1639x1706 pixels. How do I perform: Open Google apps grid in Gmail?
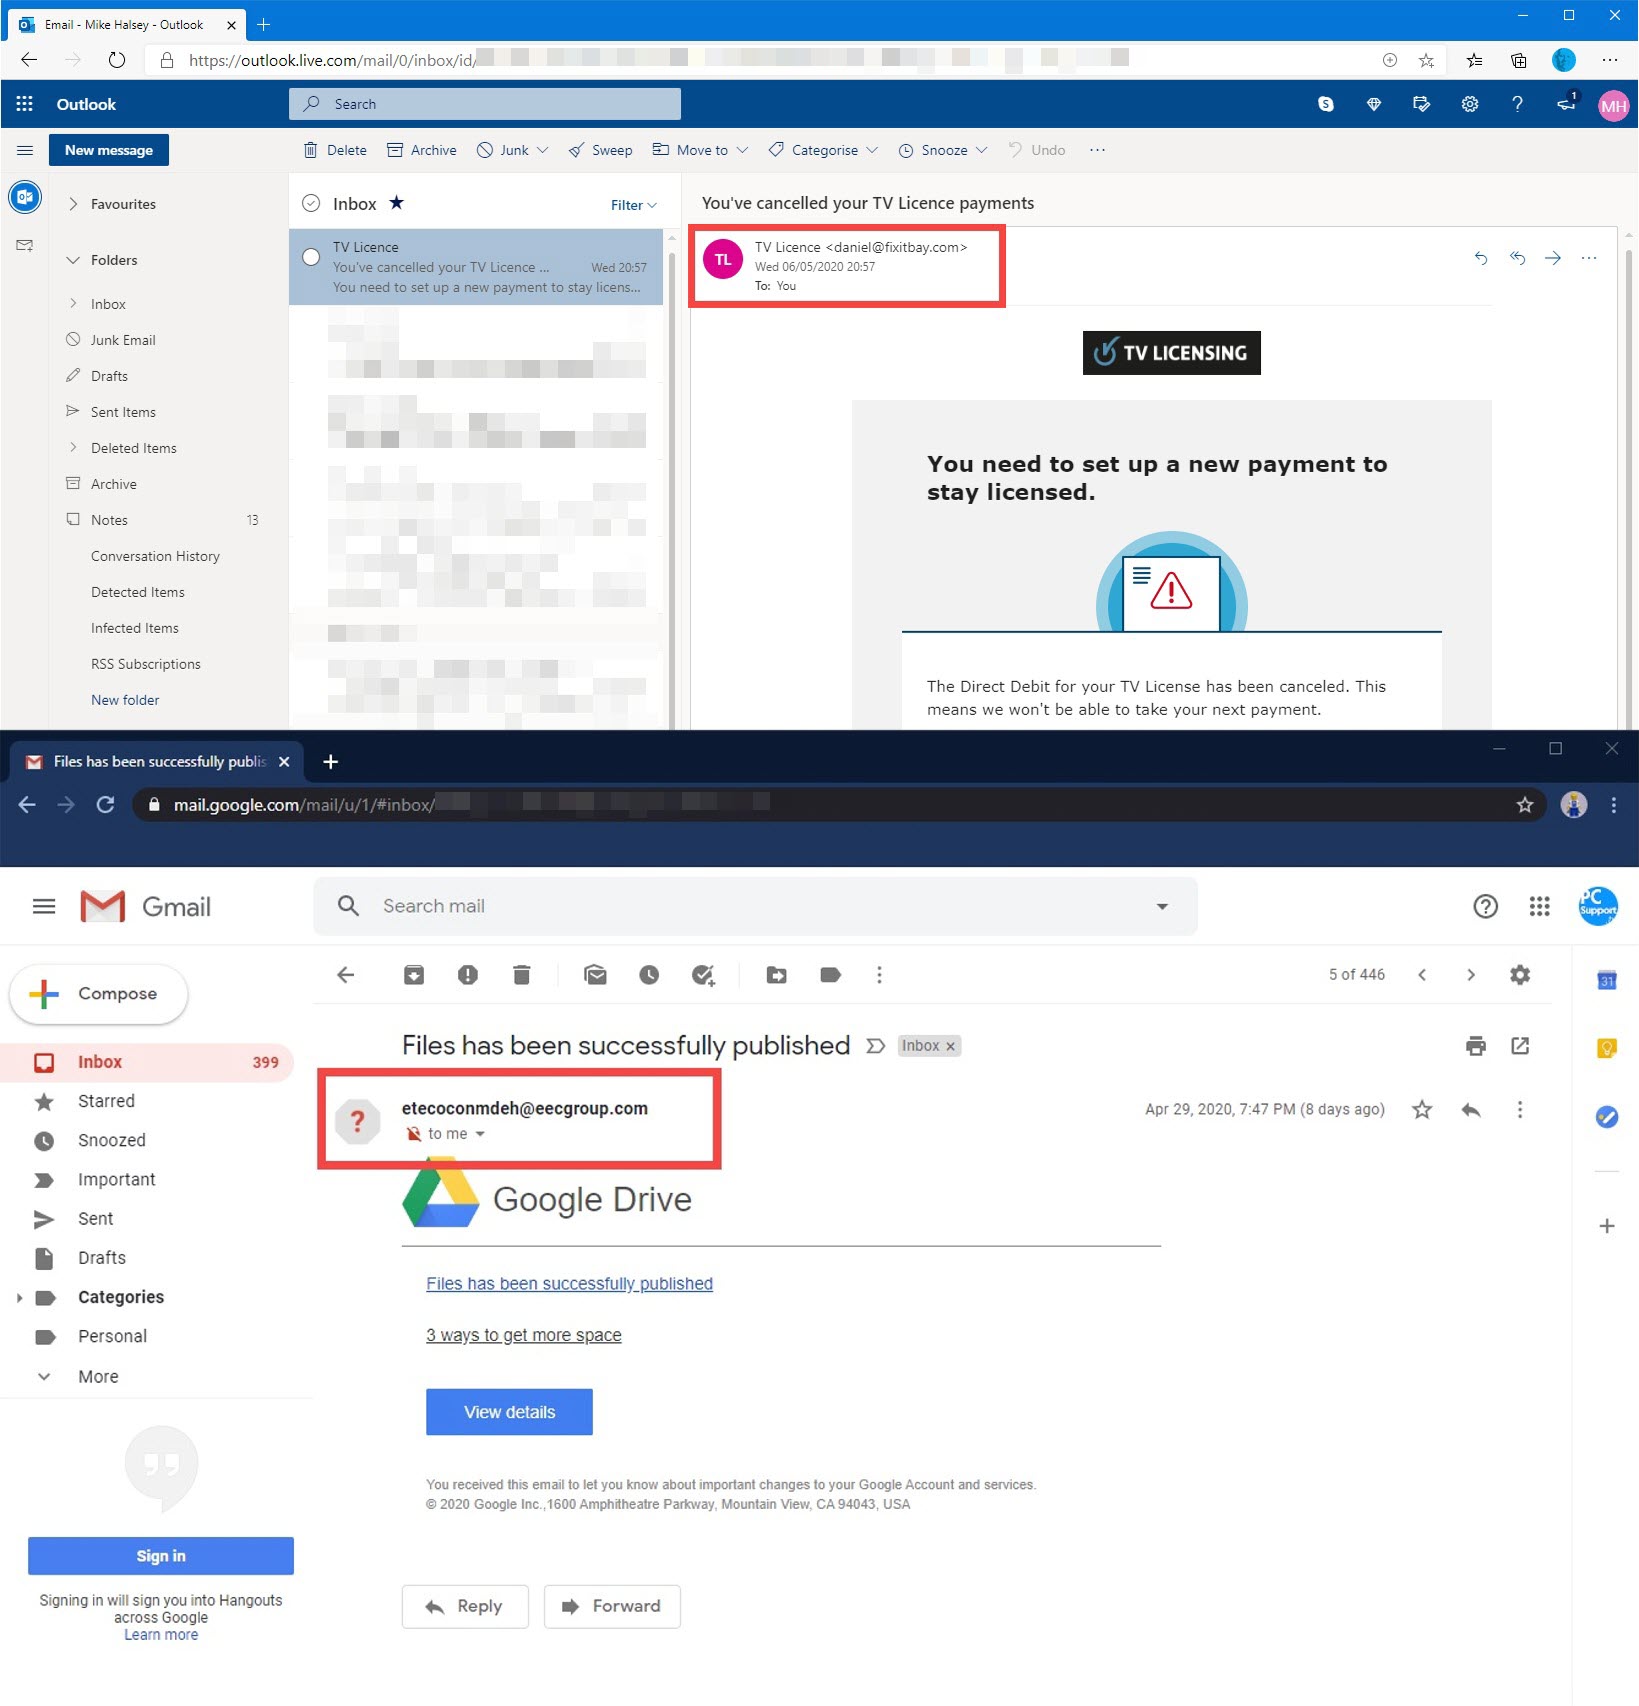pos(1540,906)
